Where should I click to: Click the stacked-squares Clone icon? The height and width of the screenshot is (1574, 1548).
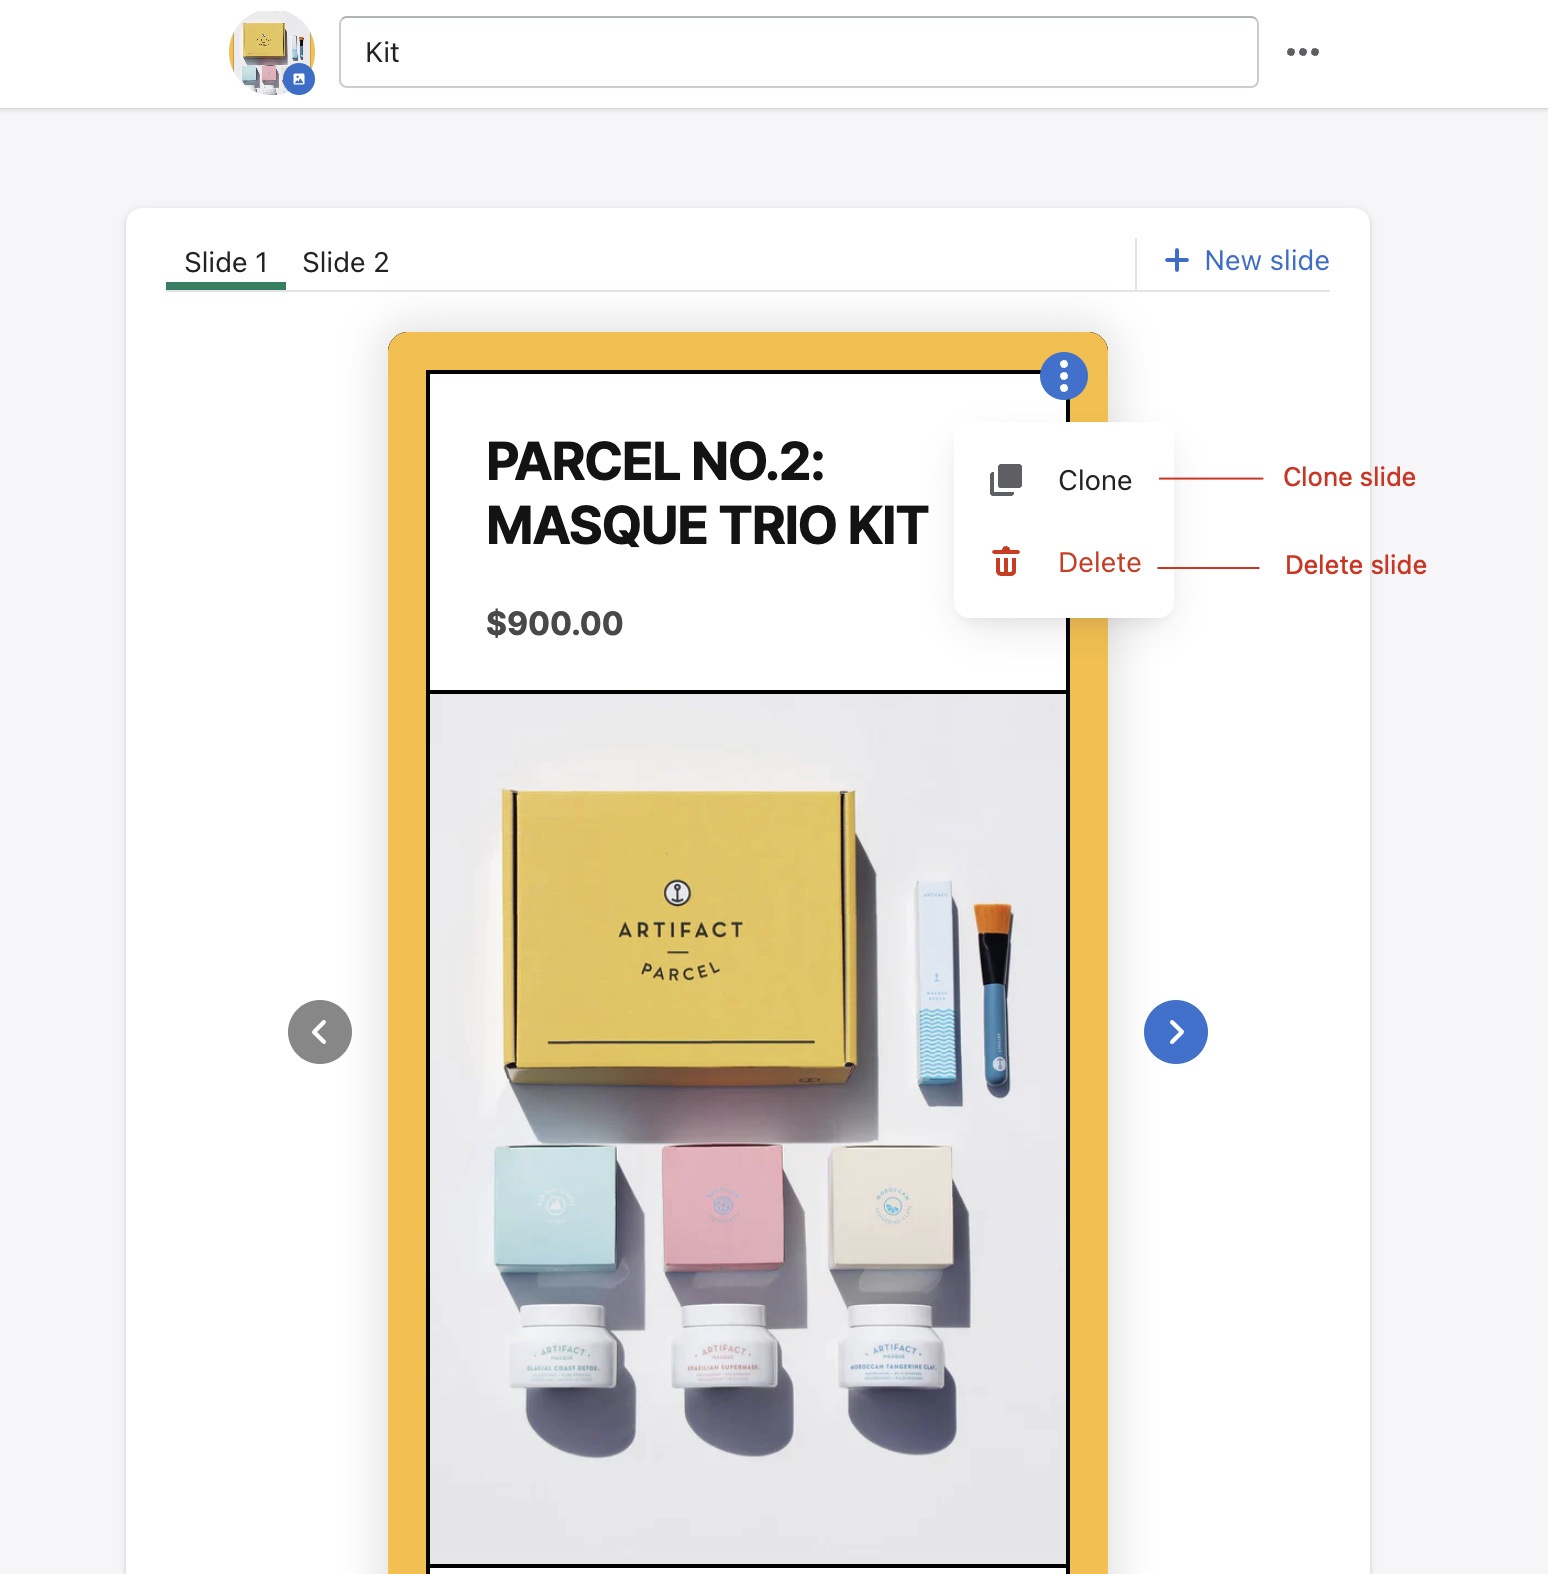[1005, 480]
